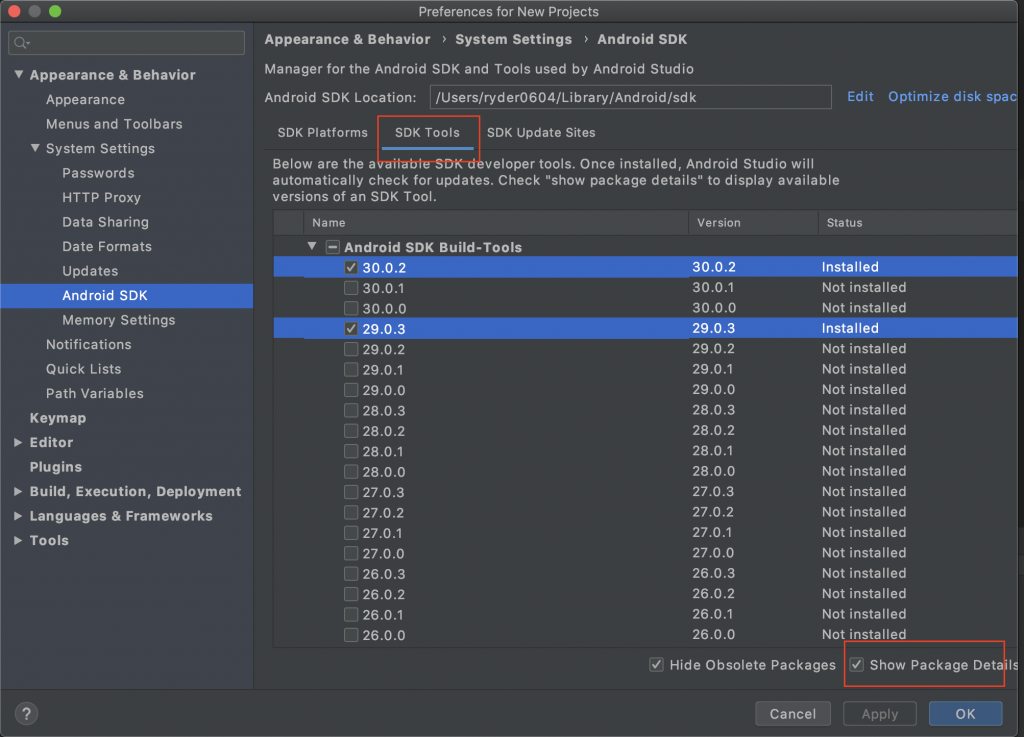Open HTTP Proxy settings

(x=101, y=198)
